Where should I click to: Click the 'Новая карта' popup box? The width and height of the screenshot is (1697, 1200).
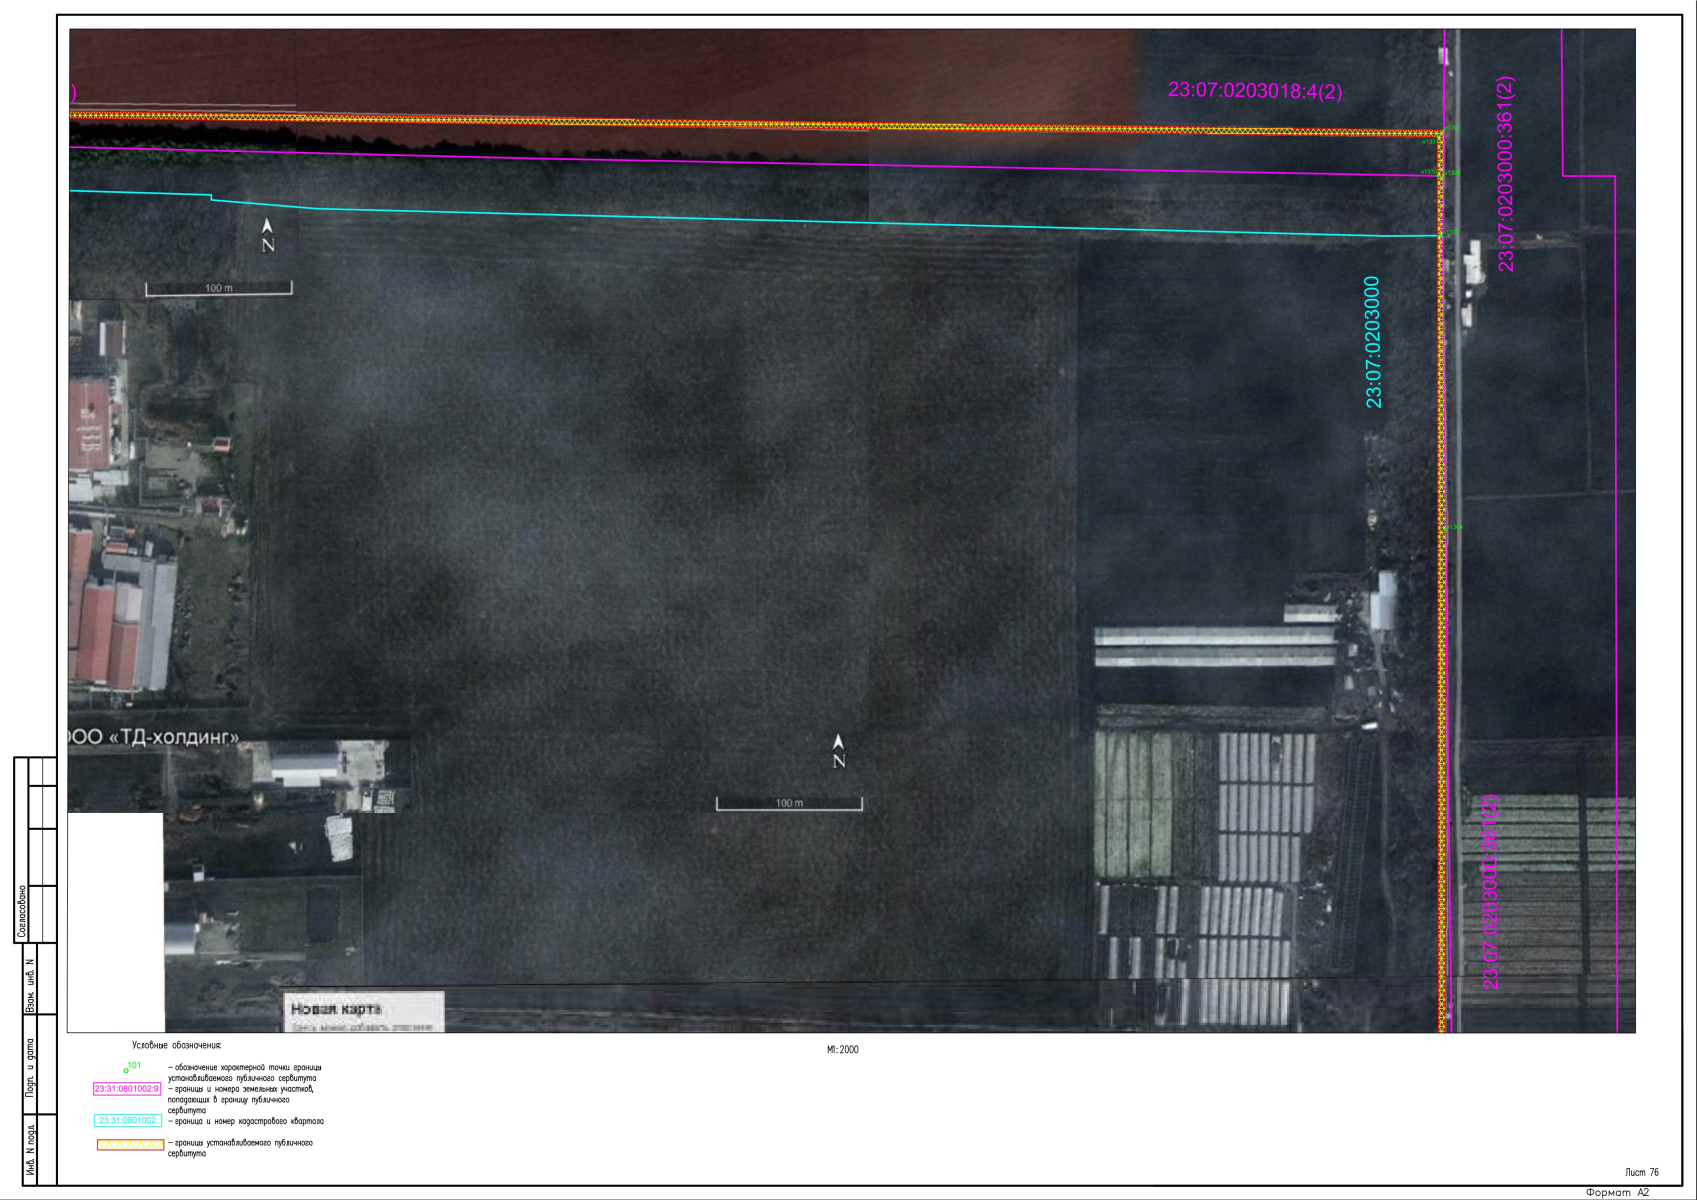tap(363, 1010)
